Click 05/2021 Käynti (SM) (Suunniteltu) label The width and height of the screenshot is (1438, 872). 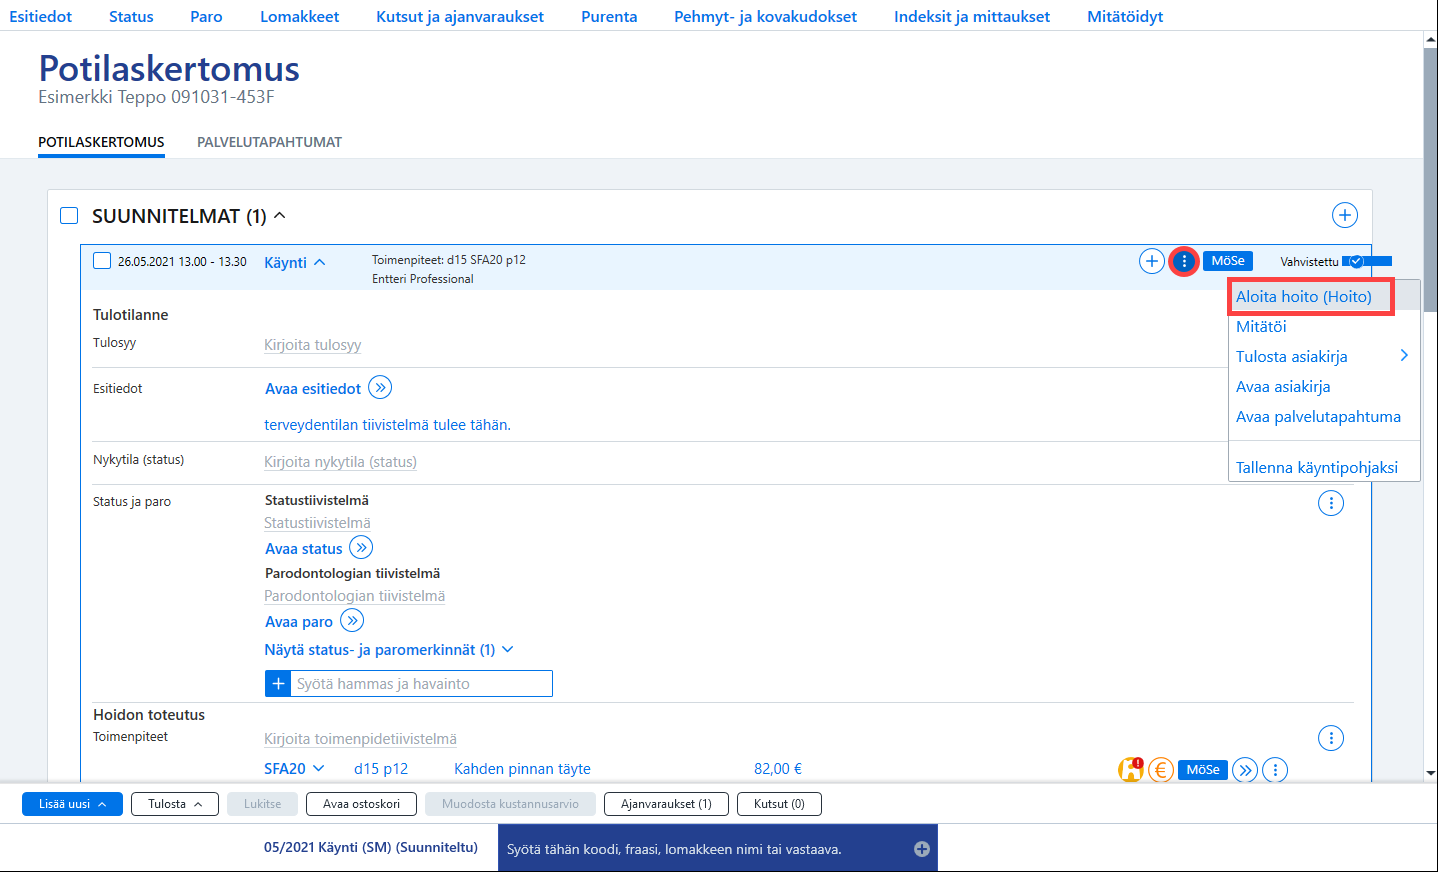pos(370,847)
